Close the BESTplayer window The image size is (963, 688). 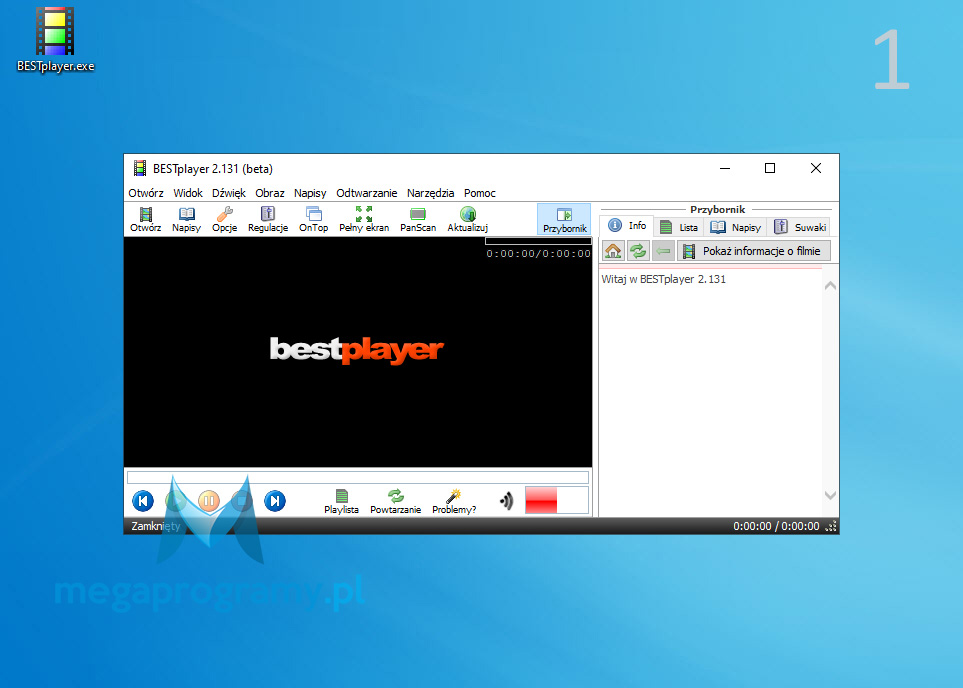[x=816, y=168]
